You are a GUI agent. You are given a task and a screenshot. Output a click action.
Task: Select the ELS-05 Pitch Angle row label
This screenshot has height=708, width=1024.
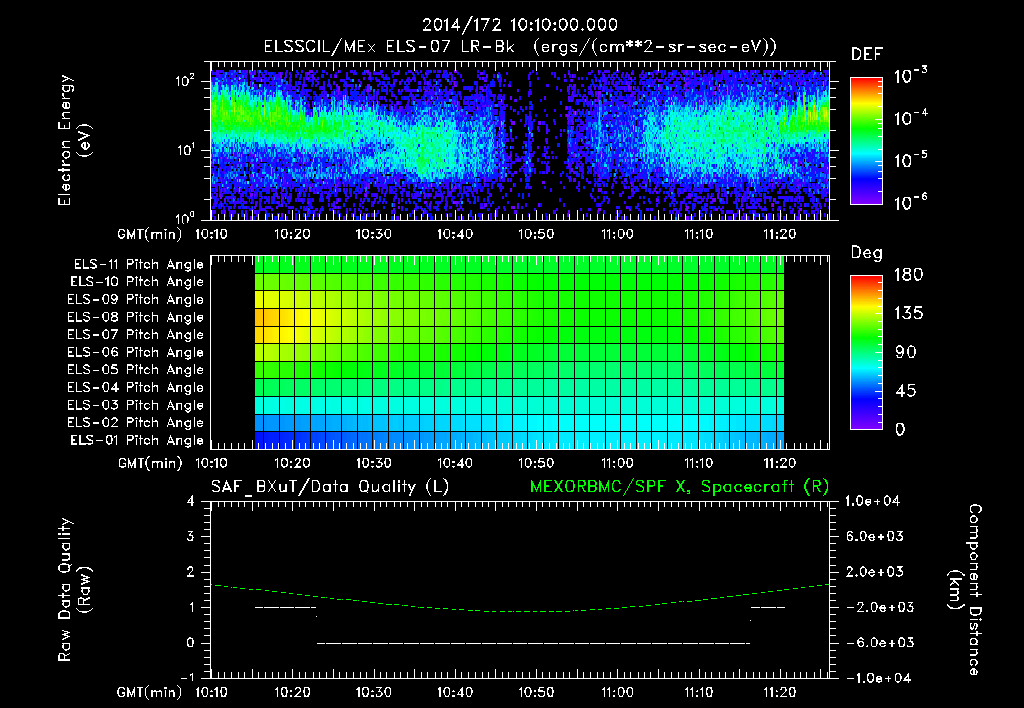[x=135, y=370]
